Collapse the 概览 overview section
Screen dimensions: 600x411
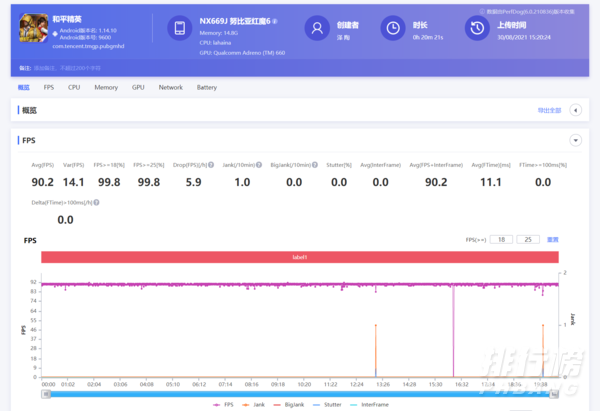pos(575,110)
